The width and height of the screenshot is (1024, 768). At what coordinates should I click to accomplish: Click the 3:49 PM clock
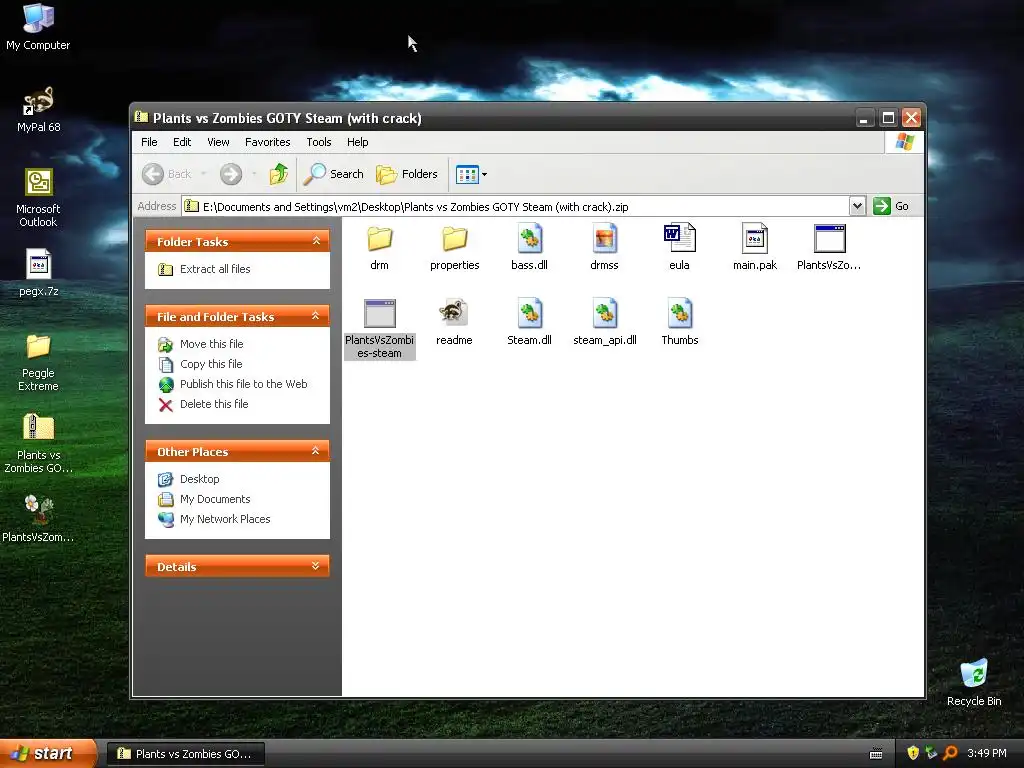987,753
